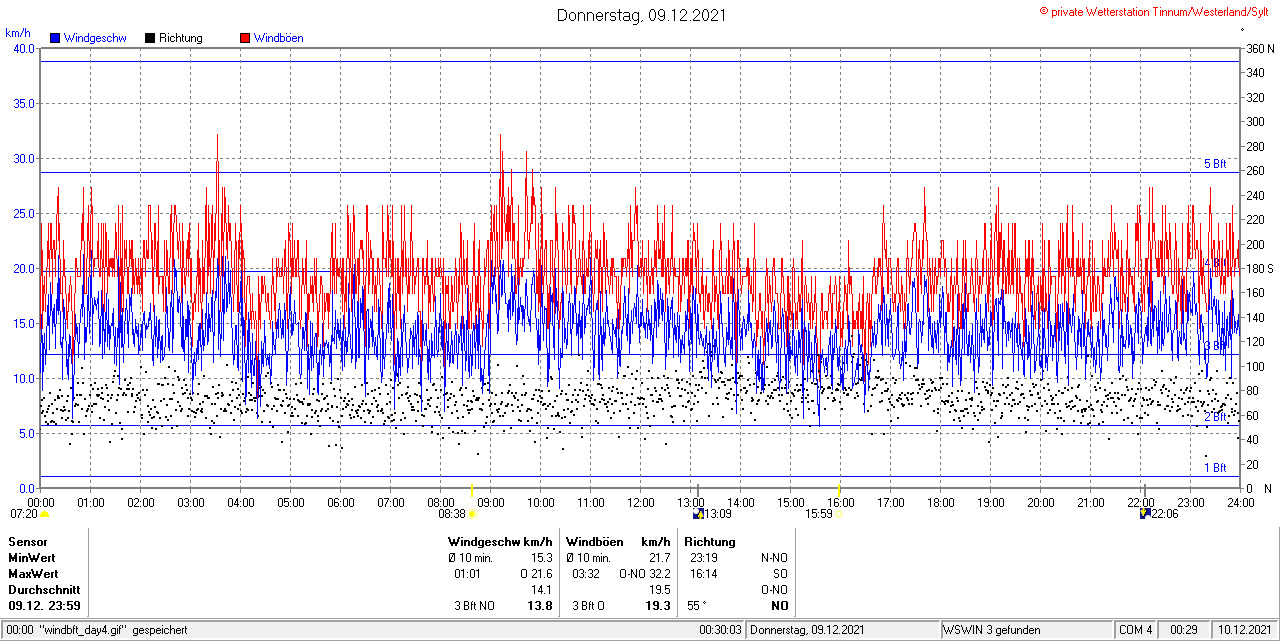The height and width of the screenshot is (641, 1280).
Task: Click the 01:01 max wind time
Action: 468,574
